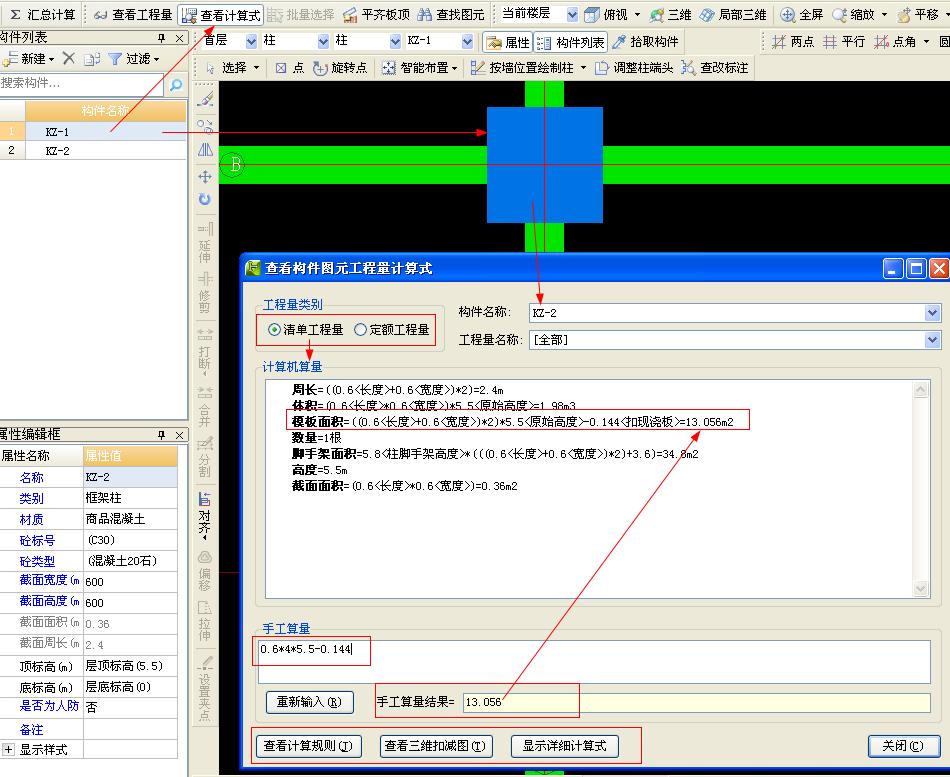
Task: Click 调整柱端头 adjust column end tool
Action: click(634, 68)
